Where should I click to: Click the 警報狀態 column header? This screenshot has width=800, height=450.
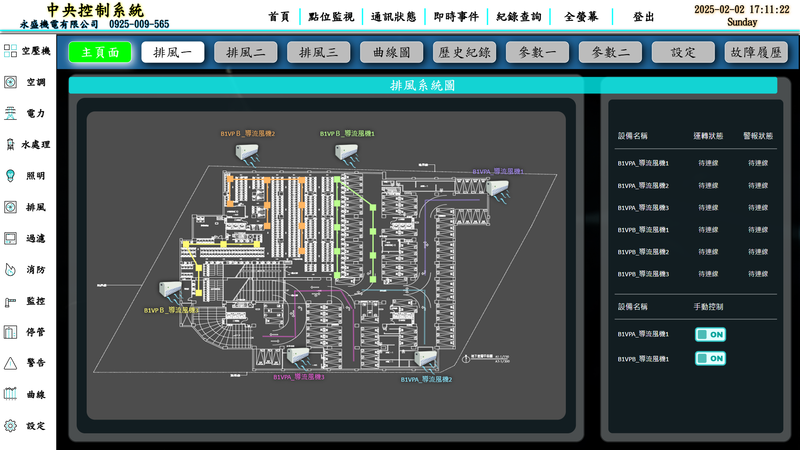[758, 136]
